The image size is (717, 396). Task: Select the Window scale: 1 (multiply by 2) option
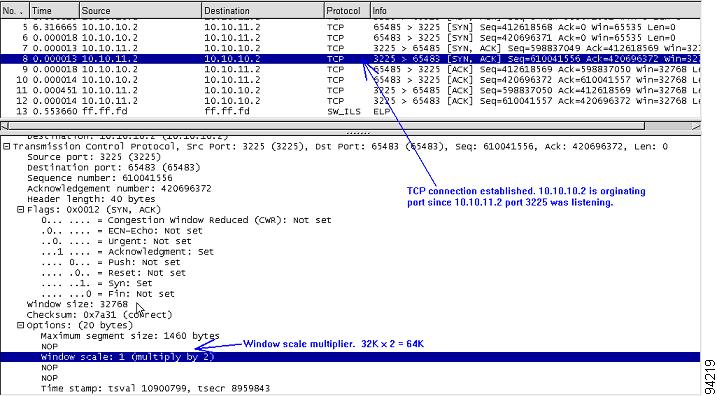coord(350,357)
